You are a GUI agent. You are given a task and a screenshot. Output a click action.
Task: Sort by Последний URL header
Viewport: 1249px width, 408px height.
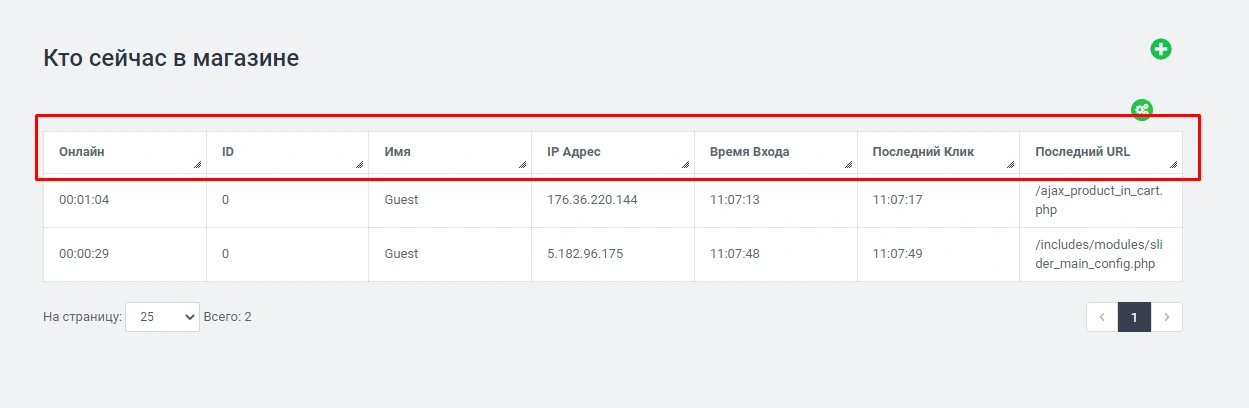pyautogui.click(x=1082, y=152)
